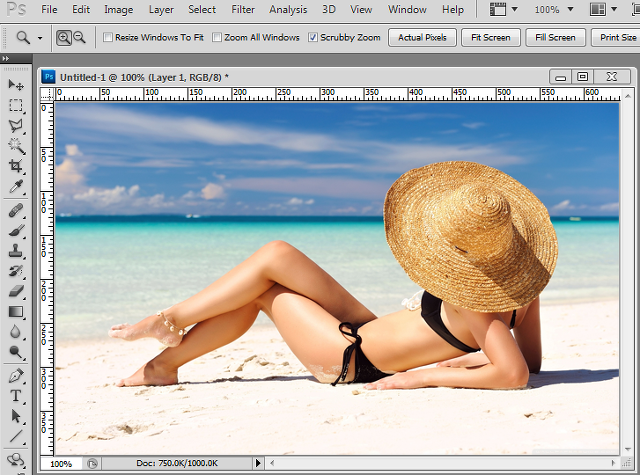The image size is (640, 475).
Task: Click the vertical scrollbar down arrow
Action: click(628, 449)
